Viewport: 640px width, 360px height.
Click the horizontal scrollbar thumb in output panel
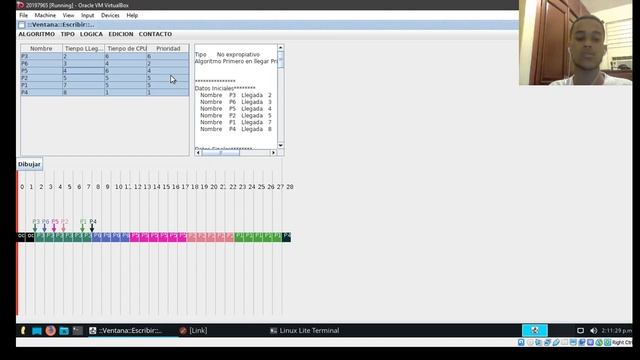pos(221,153)
